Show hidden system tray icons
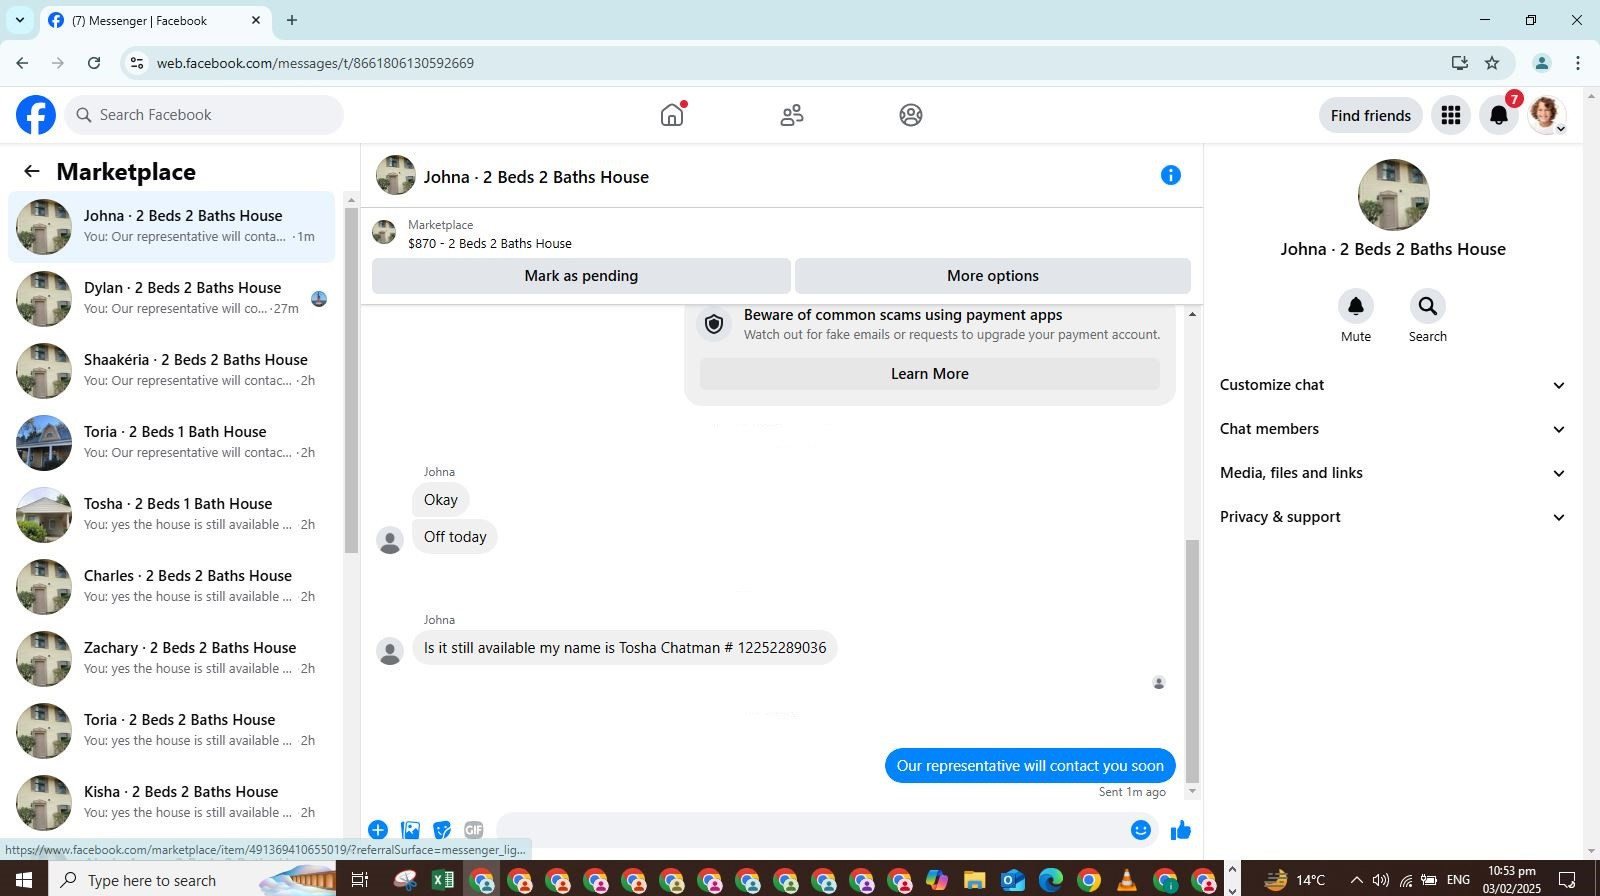This screenshot has width=1600, height=896. pyautogui.click(x=1356, y=880)
